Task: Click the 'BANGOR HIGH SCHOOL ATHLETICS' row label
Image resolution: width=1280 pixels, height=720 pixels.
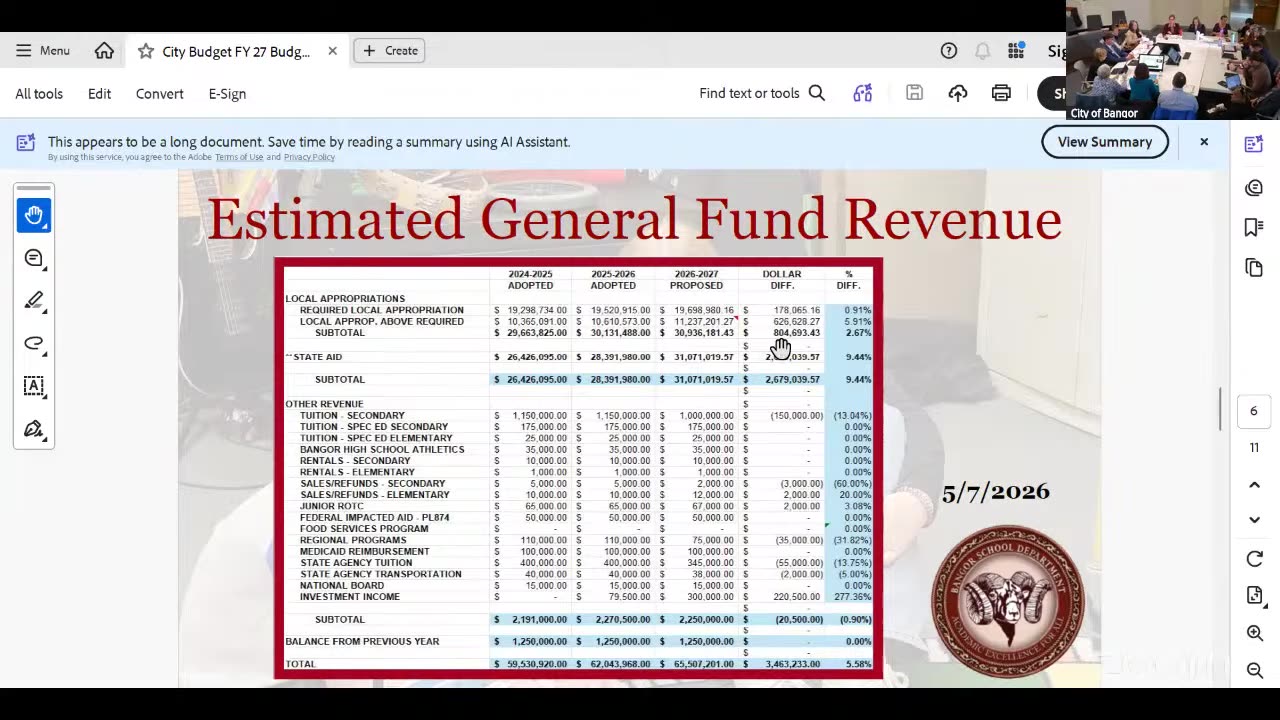Action: [x=382, y=450]
